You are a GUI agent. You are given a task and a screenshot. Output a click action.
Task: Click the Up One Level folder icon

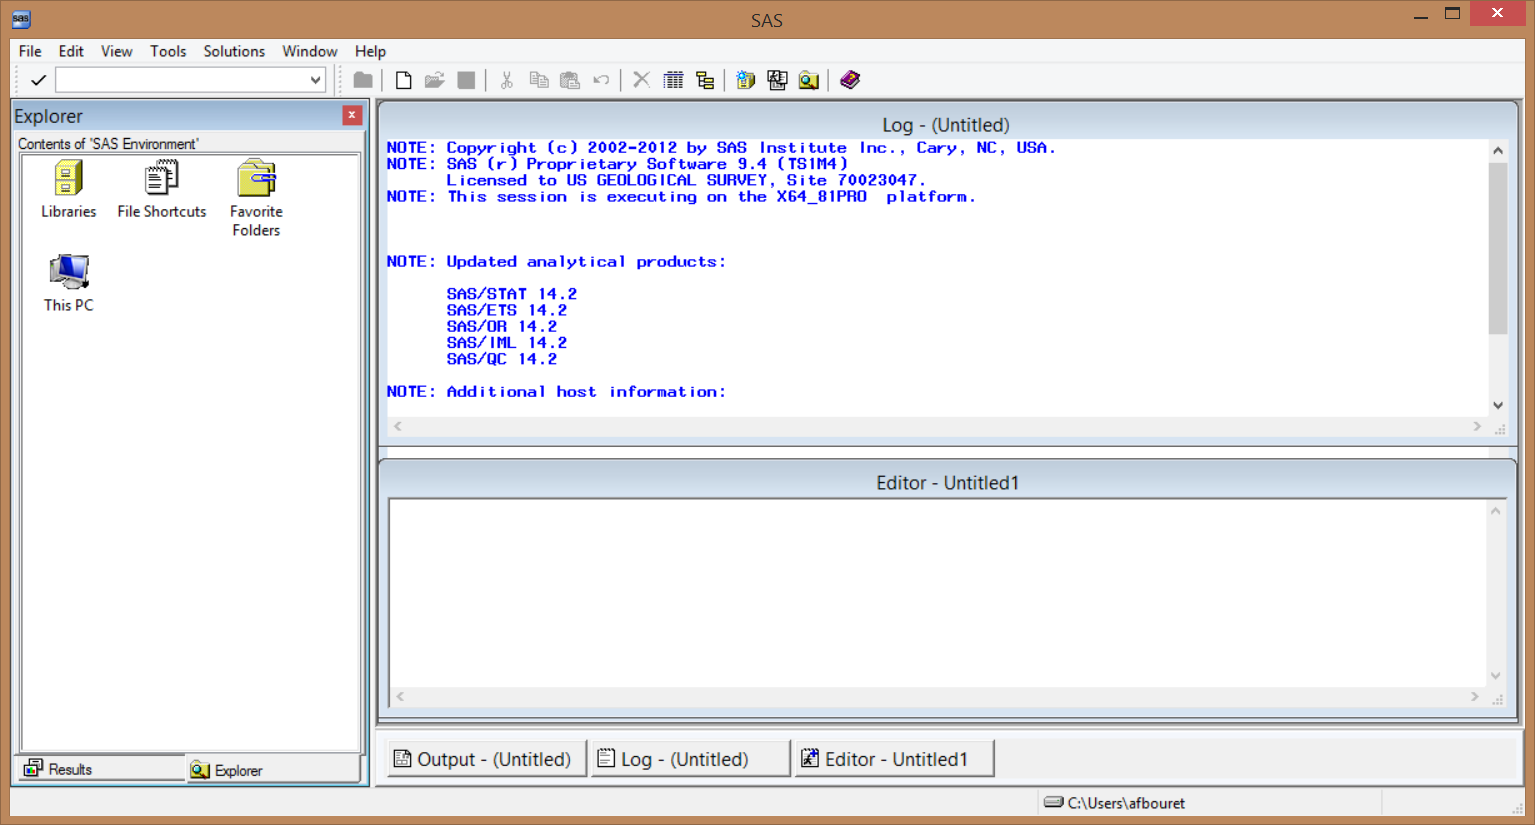(x=363, y=80)
